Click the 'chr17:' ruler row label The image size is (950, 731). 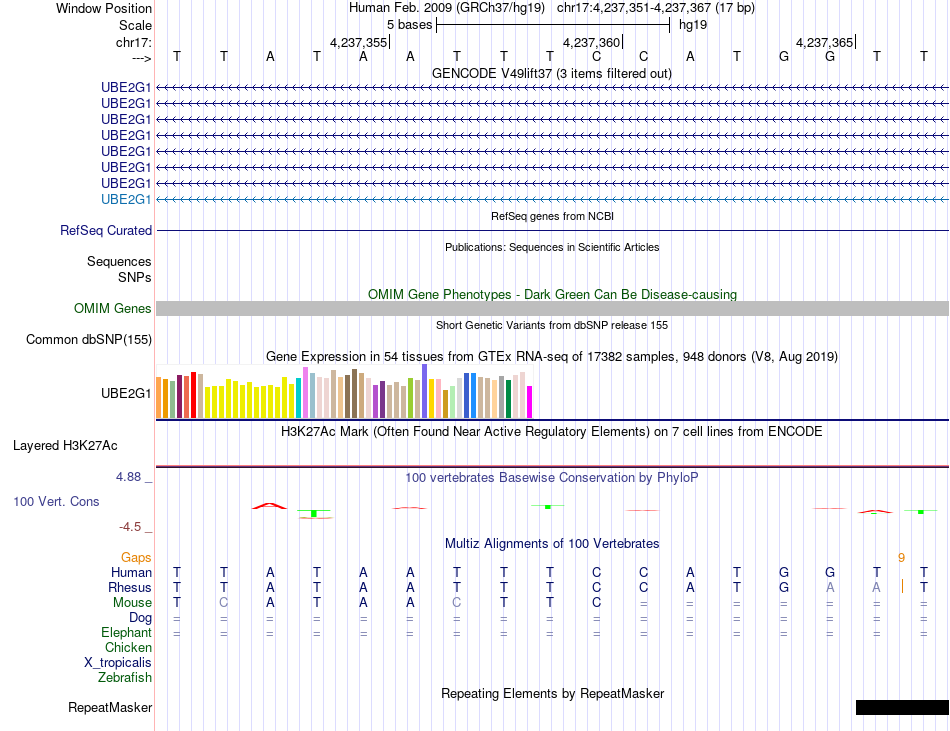click(x=134, y=42)
